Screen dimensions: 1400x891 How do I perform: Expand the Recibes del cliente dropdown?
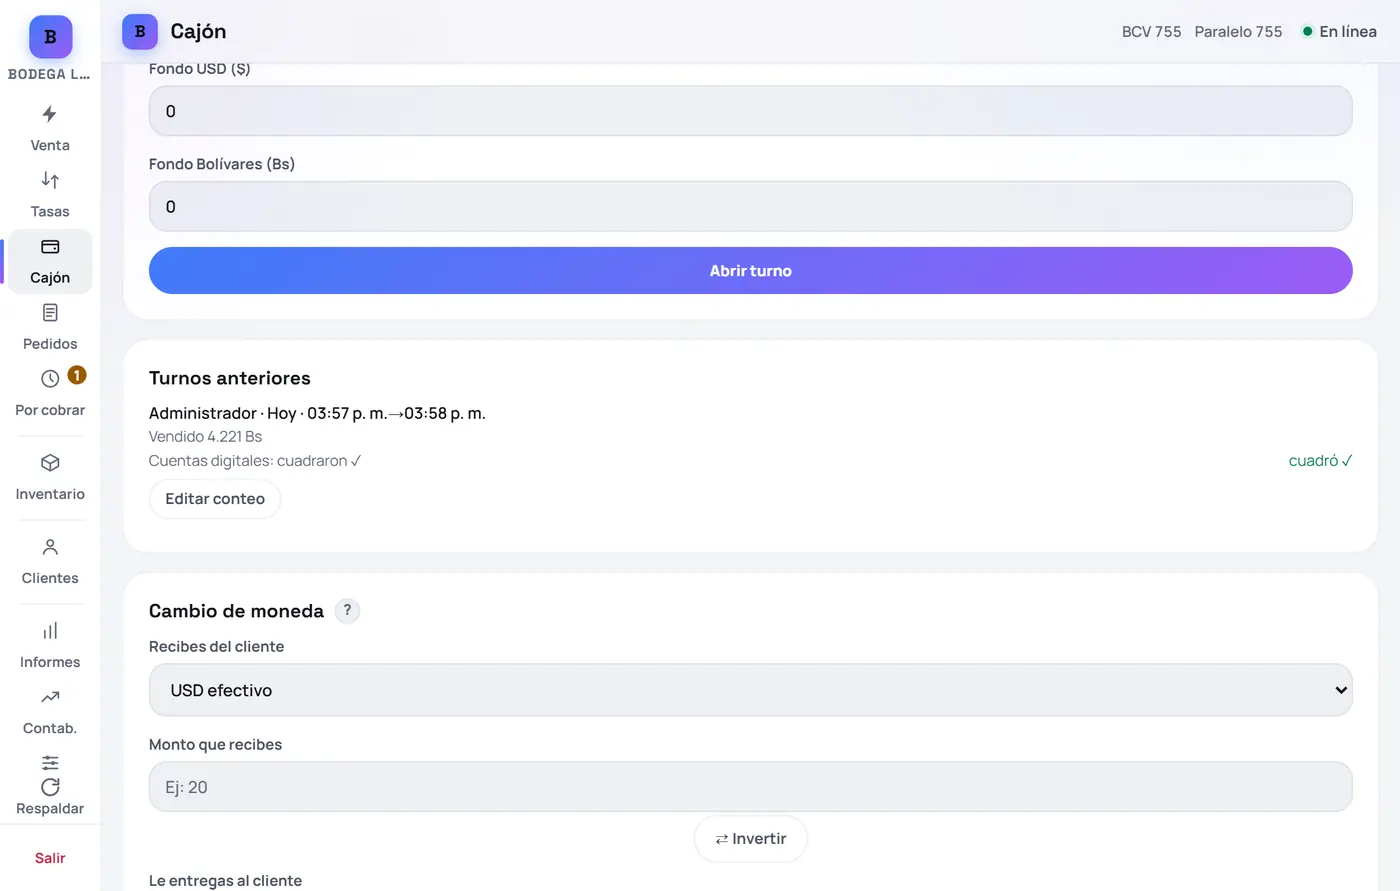[x=751, y=690]
